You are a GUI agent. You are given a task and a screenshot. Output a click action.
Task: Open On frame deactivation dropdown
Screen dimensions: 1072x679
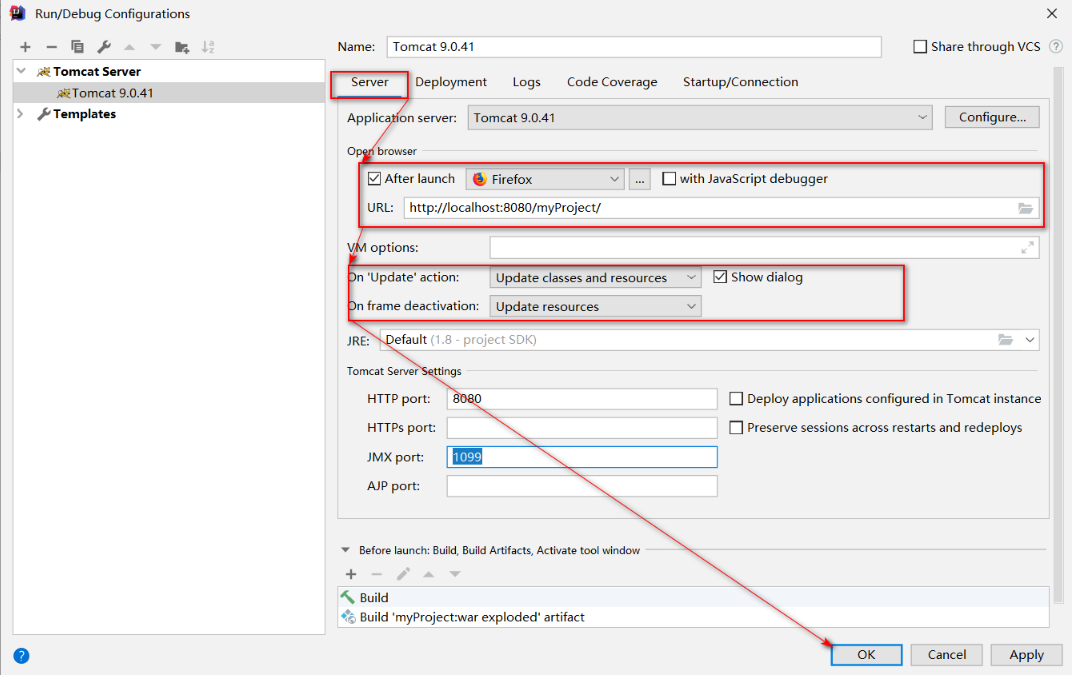pos(595,306)
